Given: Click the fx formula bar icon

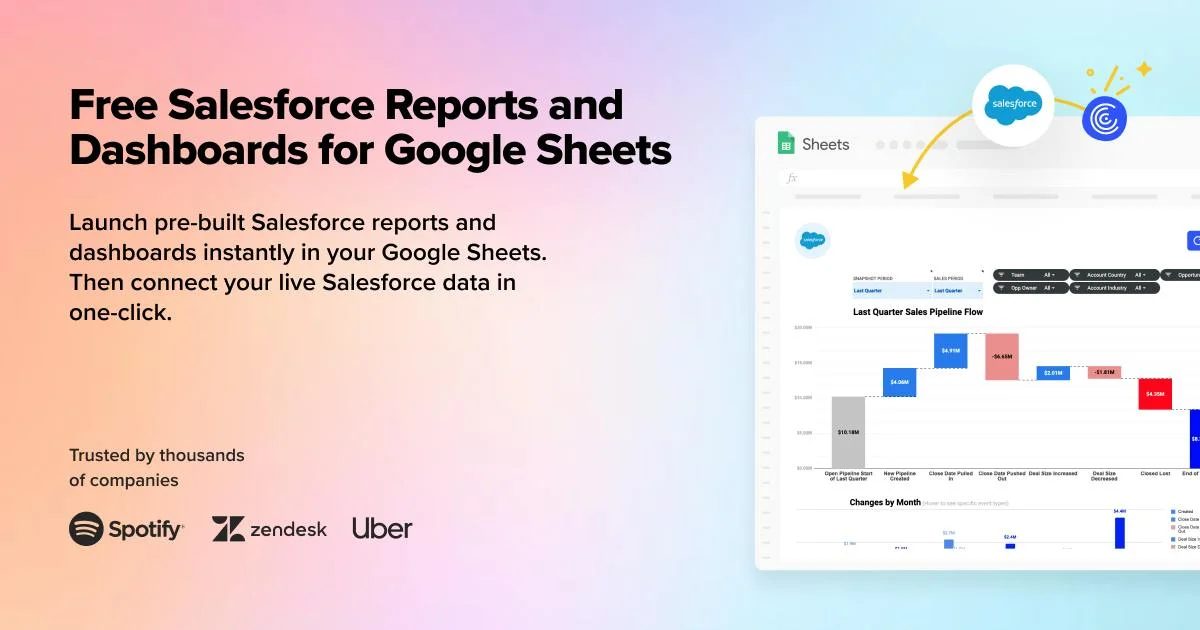Looking at the screenshot, I should (x=792, y=178).
